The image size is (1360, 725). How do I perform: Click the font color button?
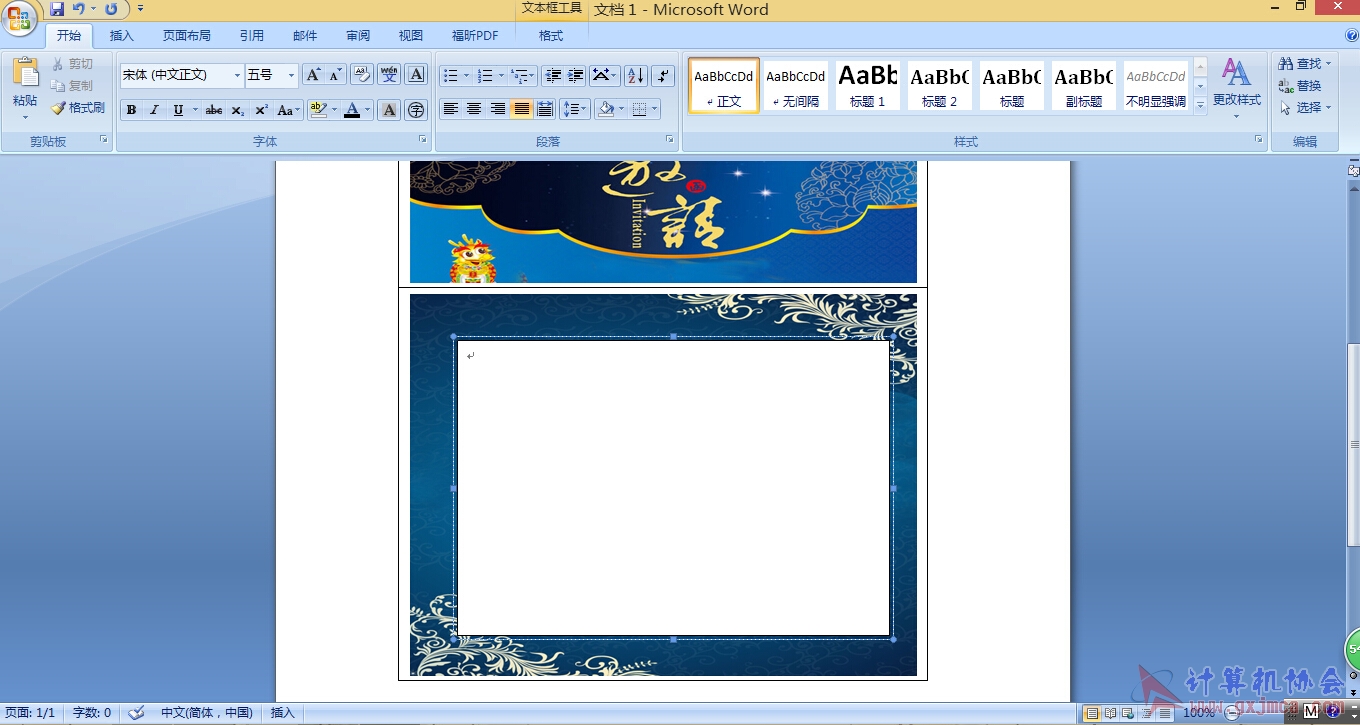pos(352,110)
